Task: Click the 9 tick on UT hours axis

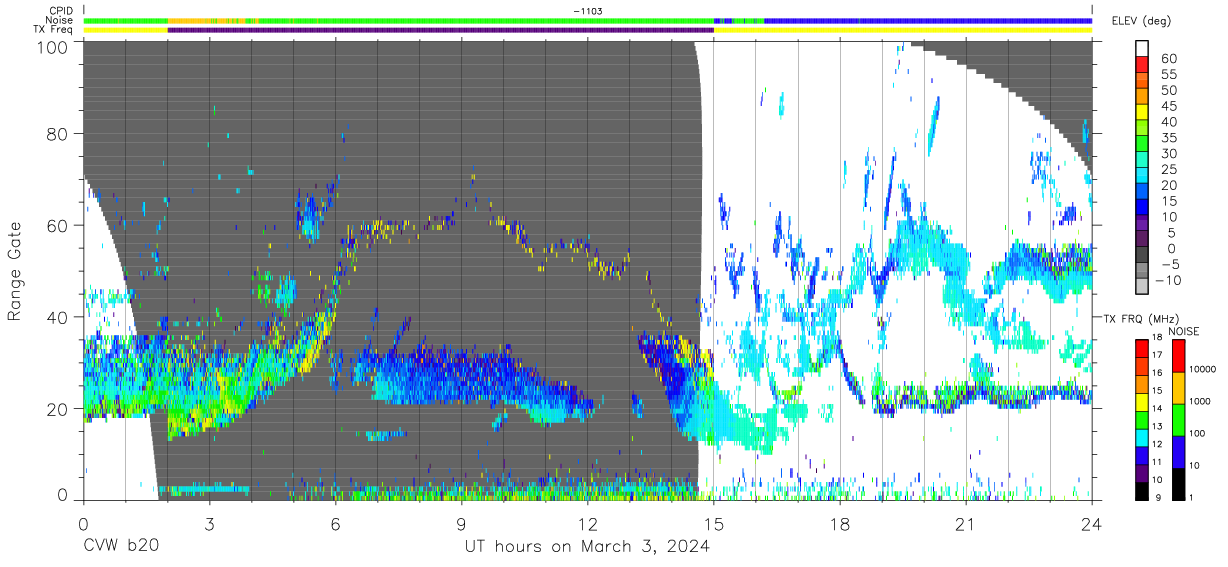Action: (x=462, y=524)
